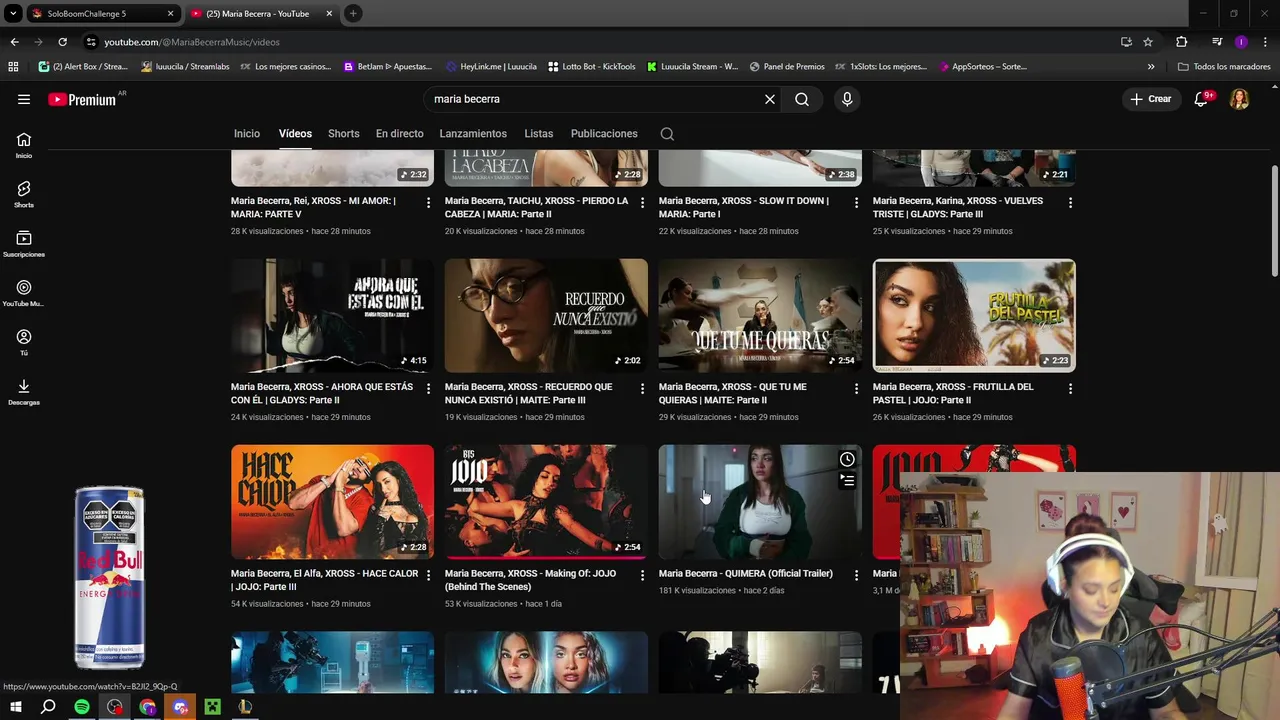1280x720 pixels.
Task: Open Shorts in the left sidebar
Action: coord(24,194)
